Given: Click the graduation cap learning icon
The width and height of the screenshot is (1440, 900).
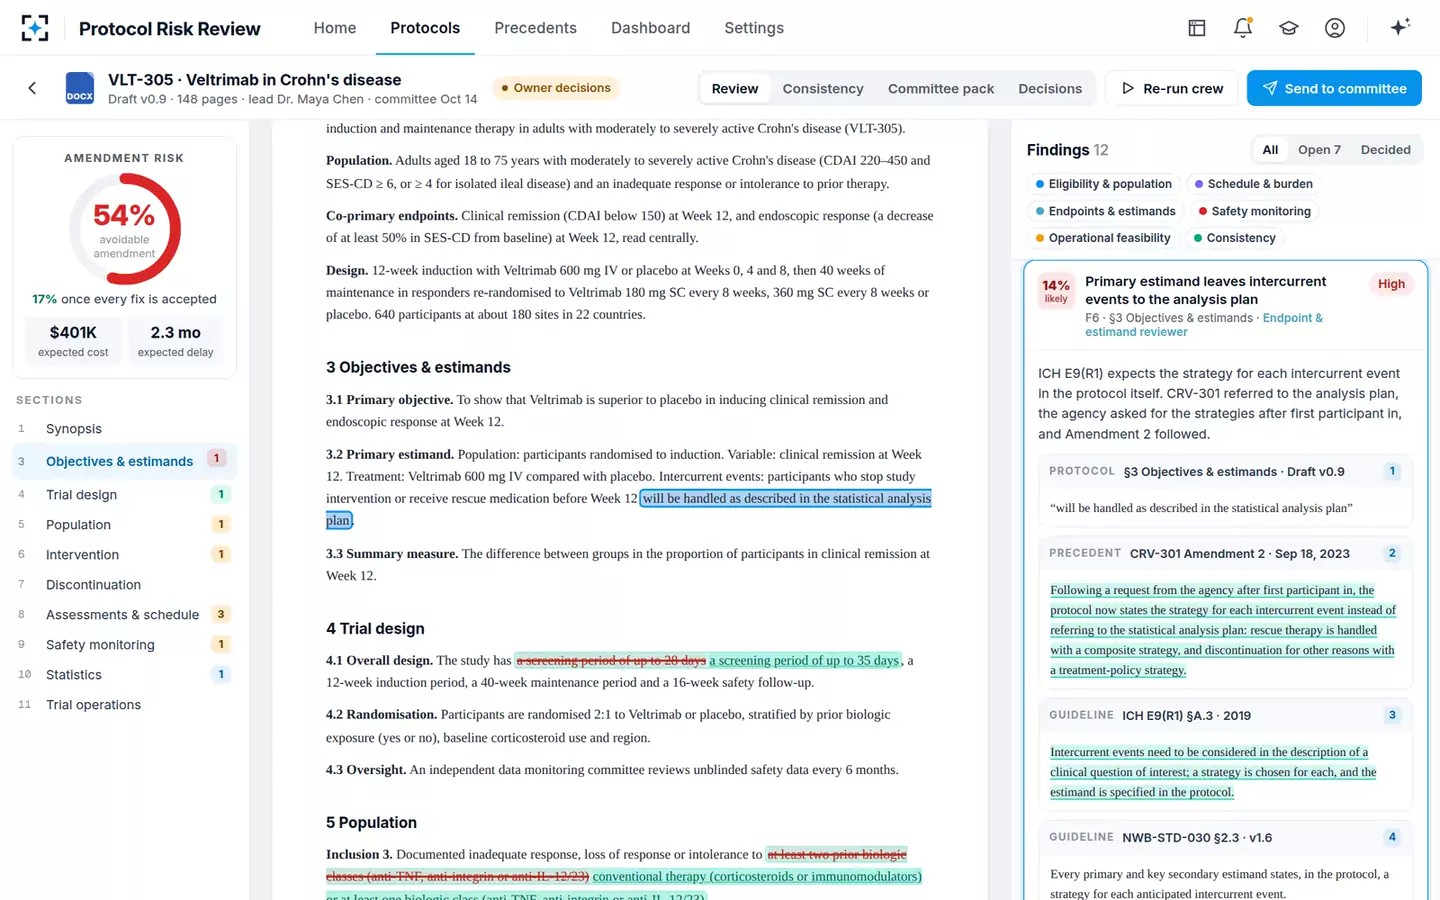Looking at the screenshot, I should (1289, 28).
